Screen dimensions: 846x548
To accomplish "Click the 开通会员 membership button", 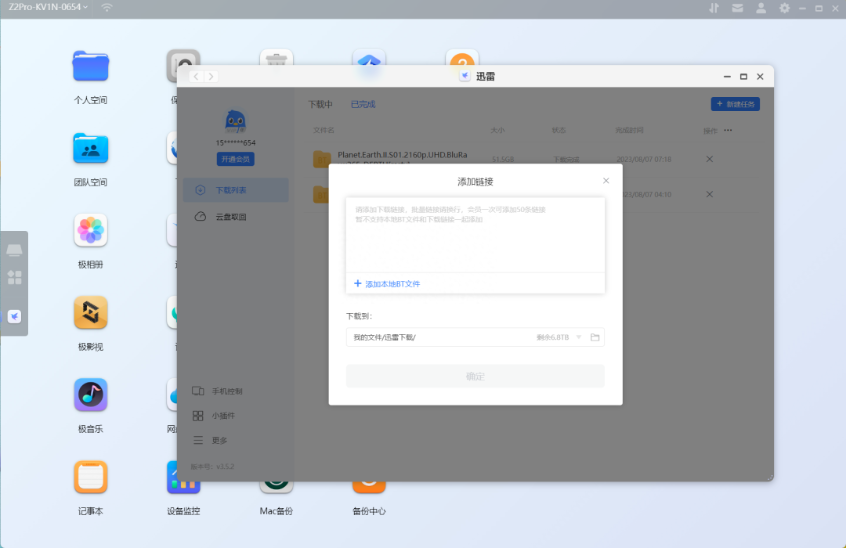I will [235, 159].
